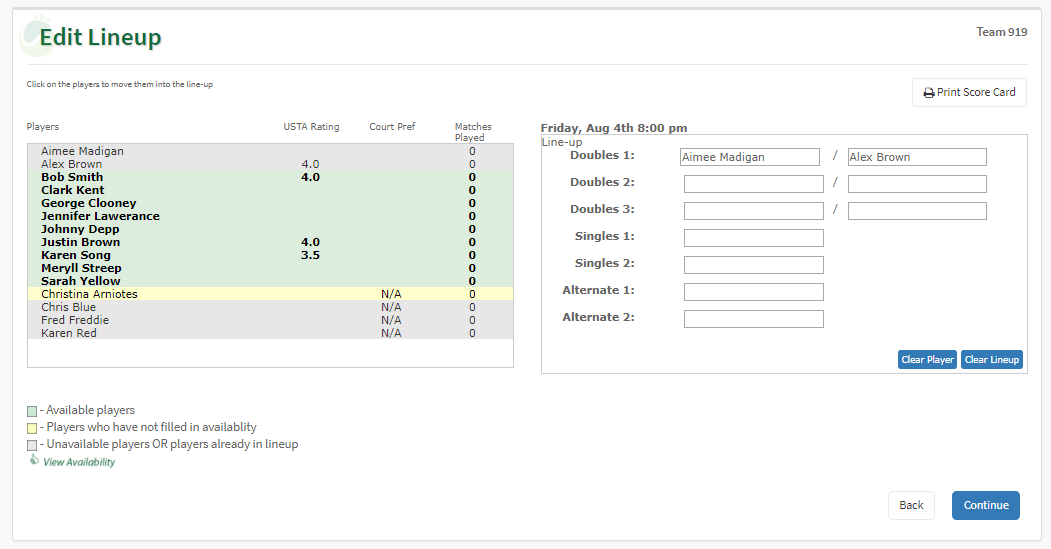The height and width of the screenshot is (549, 1051).
Task: Click the Clear Player button
Action: coord(927,360)
